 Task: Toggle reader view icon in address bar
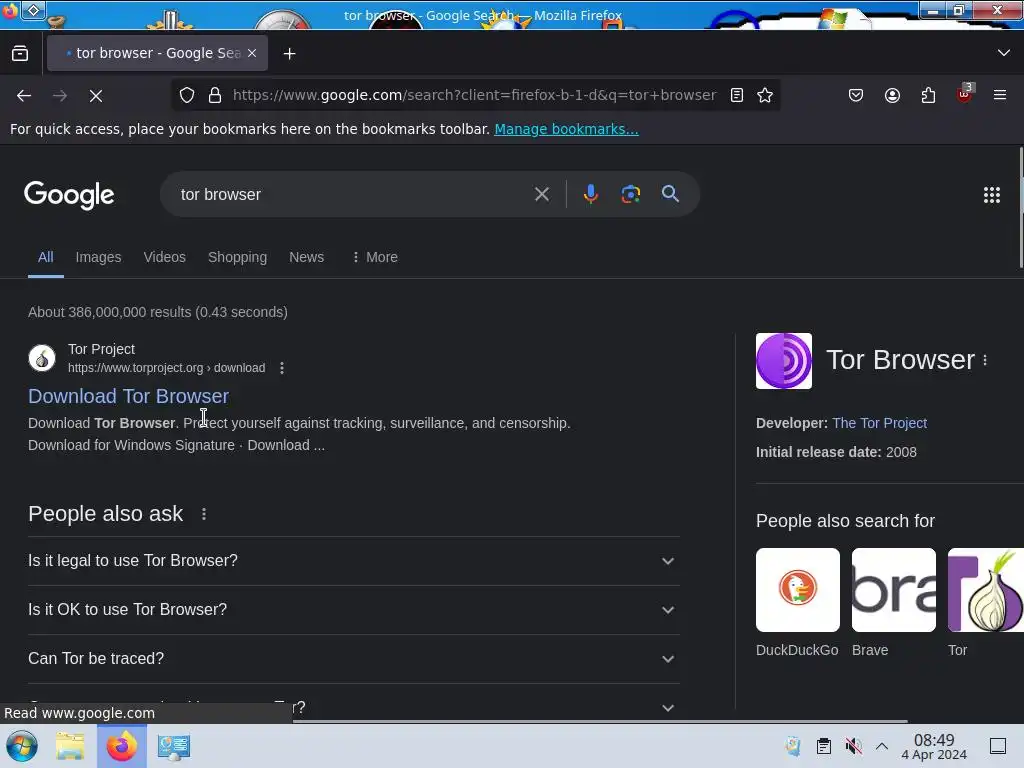[x=737, y=95]
